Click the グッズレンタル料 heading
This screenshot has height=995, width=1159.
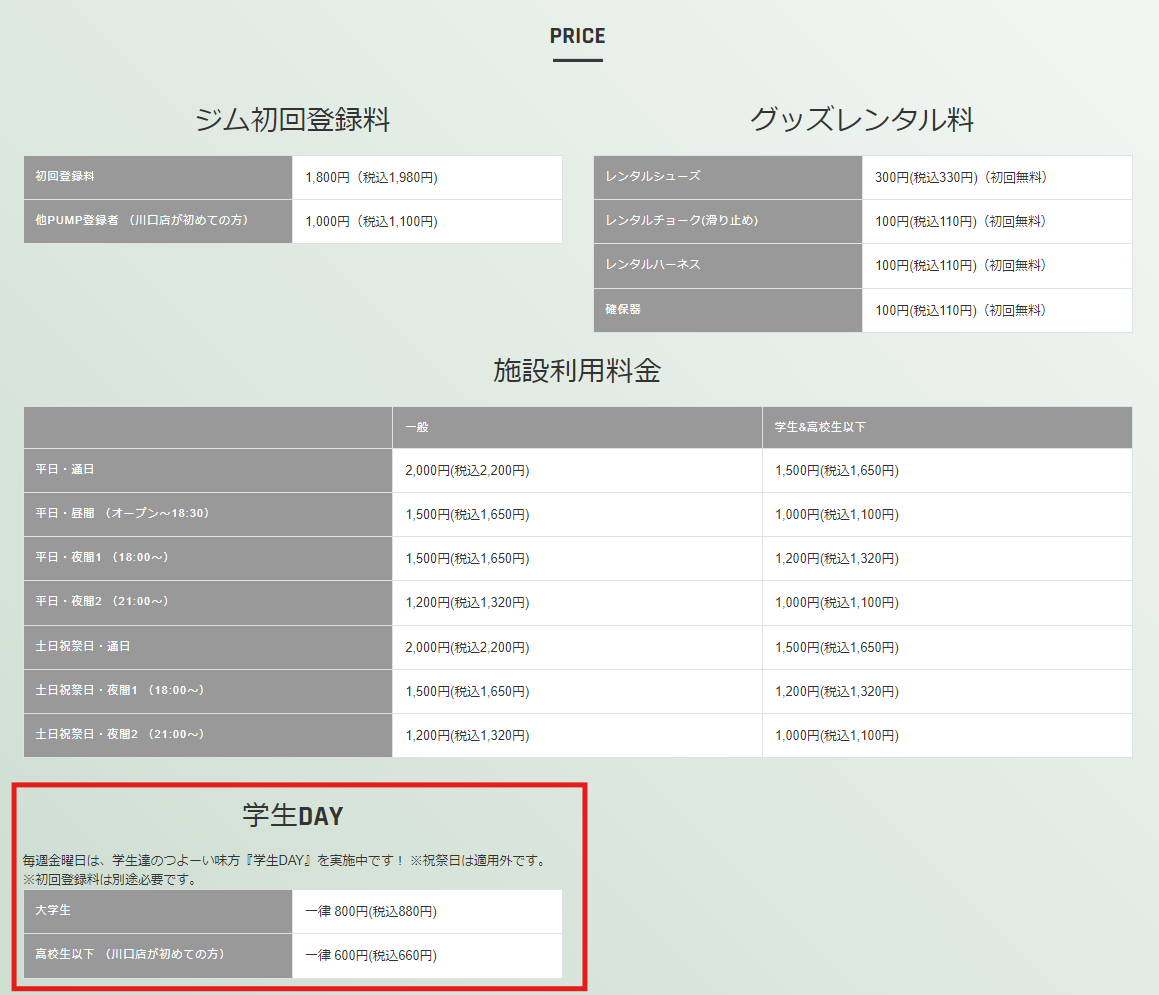tap(861, 121)
